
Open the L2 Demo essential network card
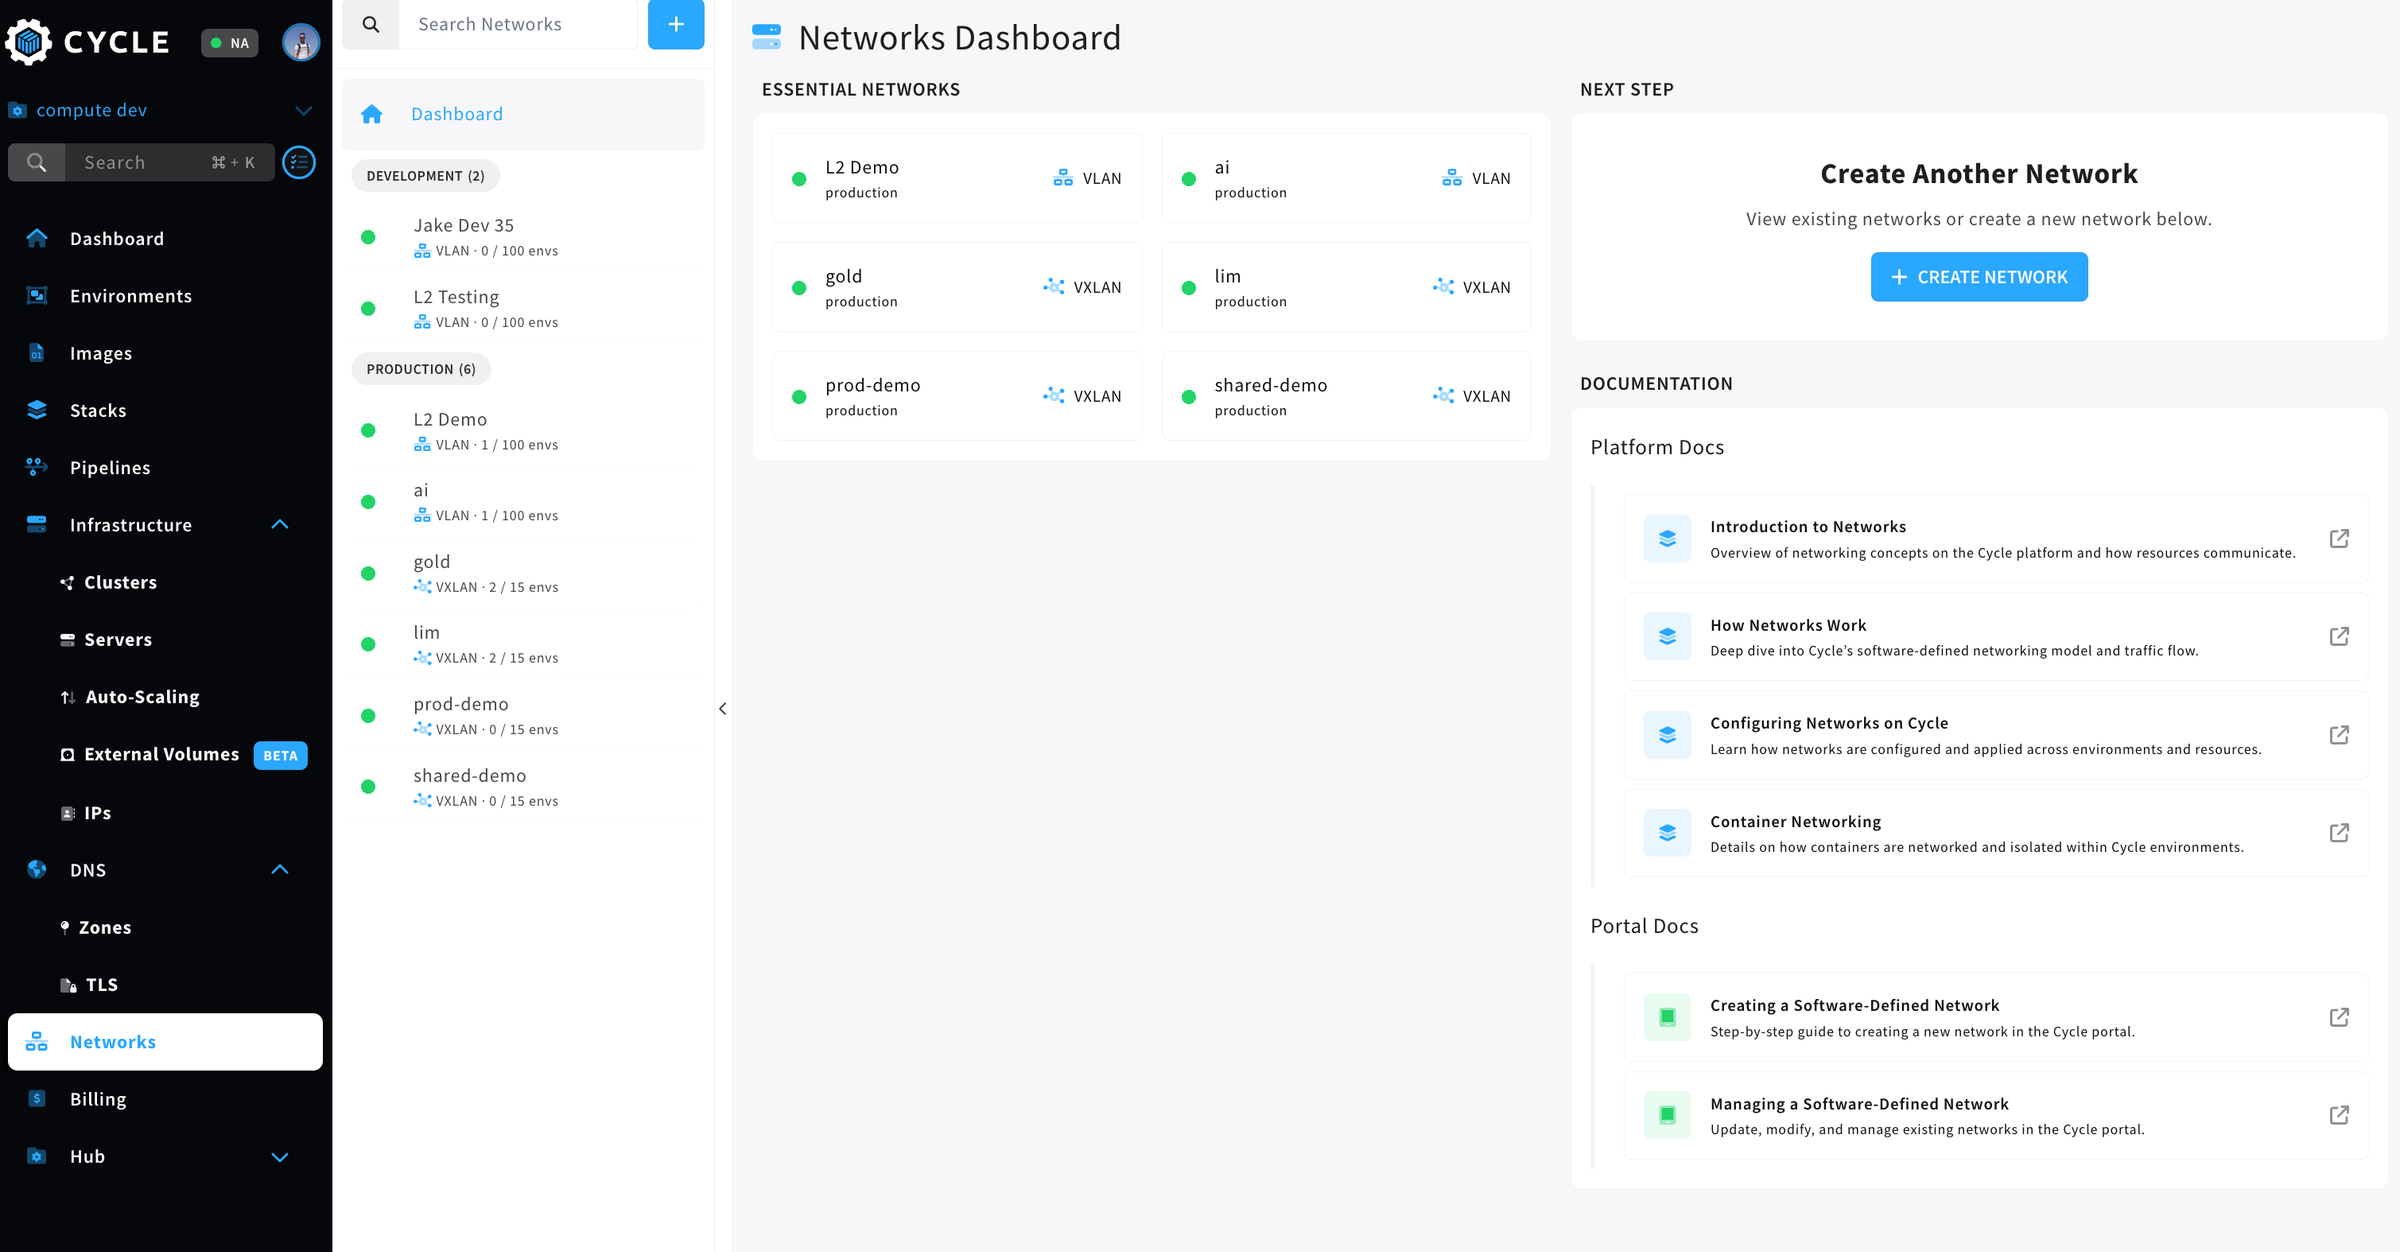[957, 178]
